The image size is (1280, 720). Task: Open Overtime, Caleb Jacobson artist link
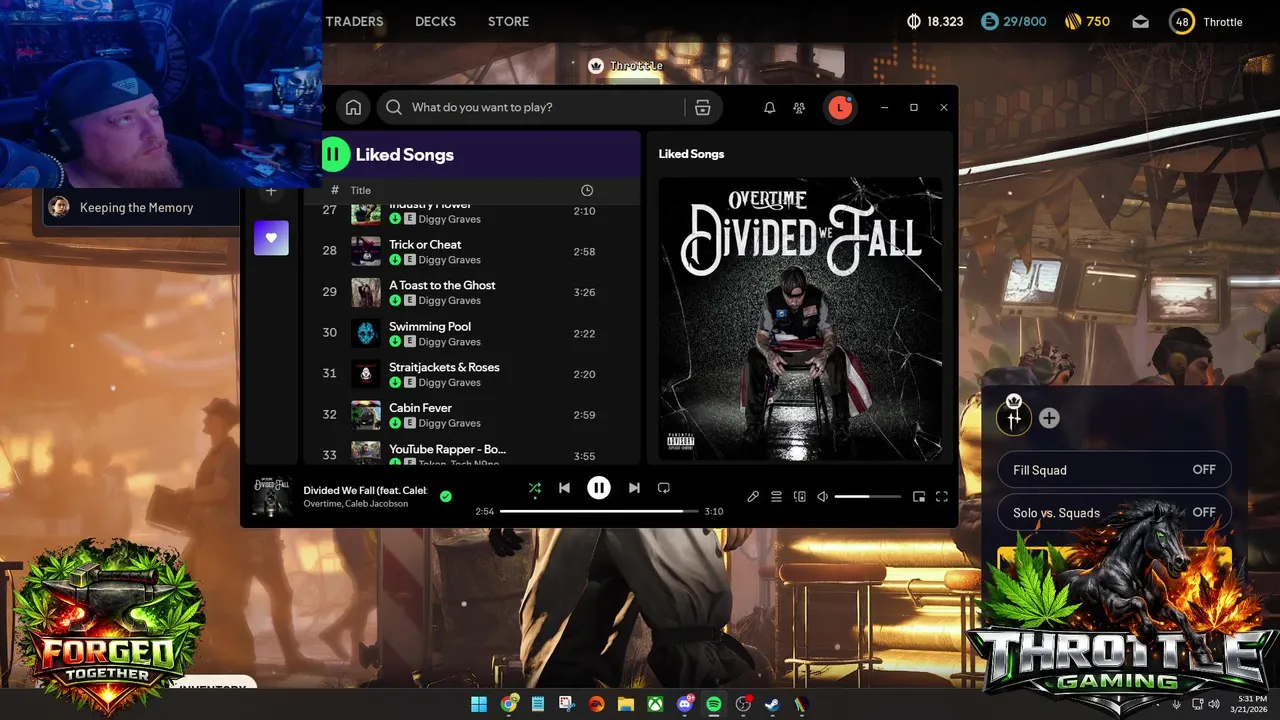coord(355,504)
